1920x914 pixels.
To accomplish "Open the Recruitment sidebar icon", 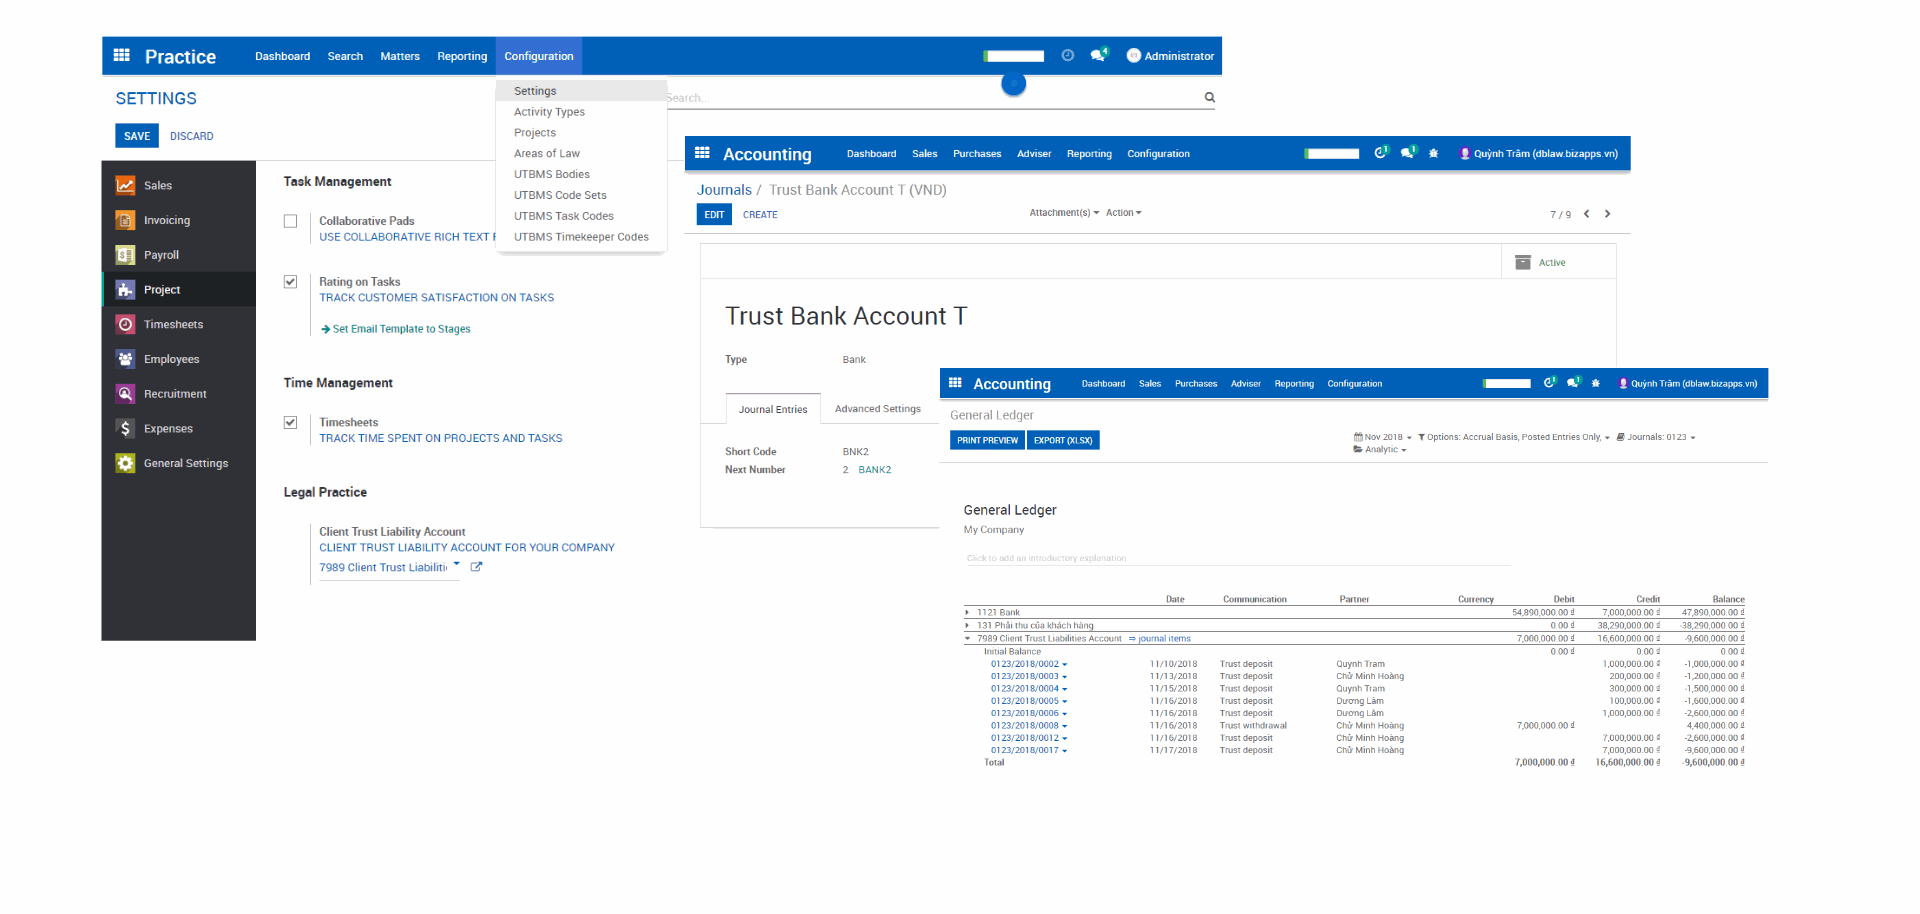I will pos(125,394).
